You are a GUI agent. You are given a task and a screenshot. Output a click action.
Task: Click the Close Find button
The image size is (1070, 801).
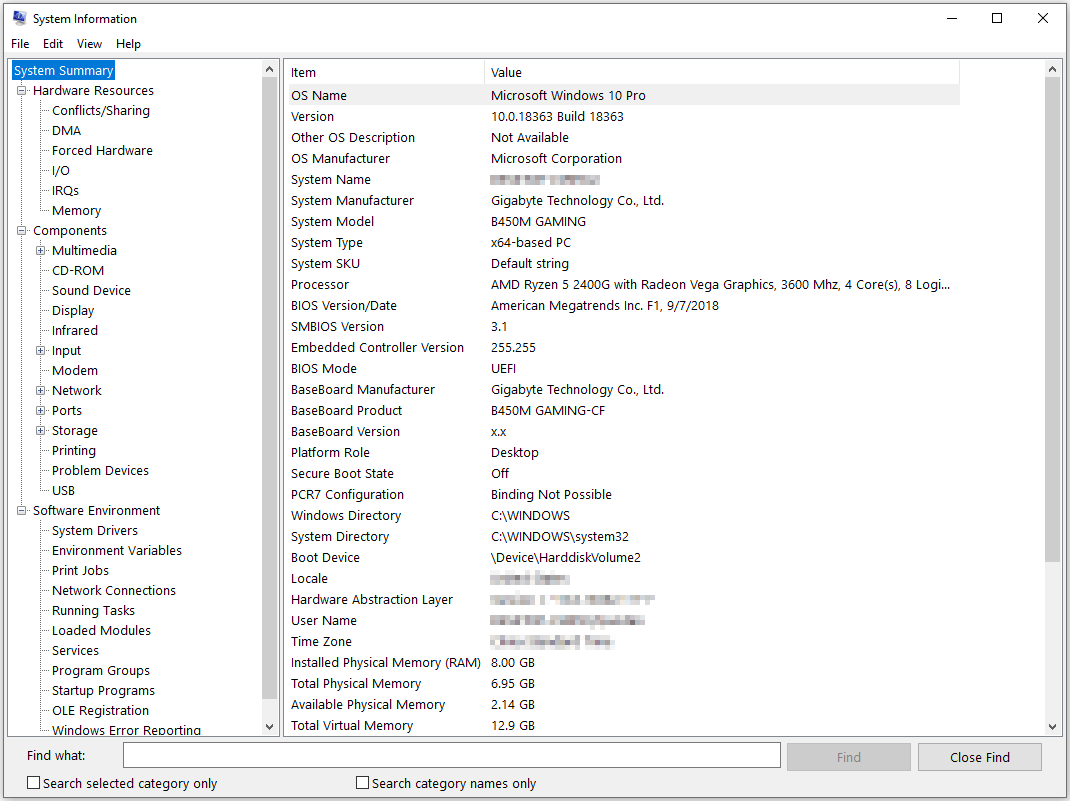point(979,757)
